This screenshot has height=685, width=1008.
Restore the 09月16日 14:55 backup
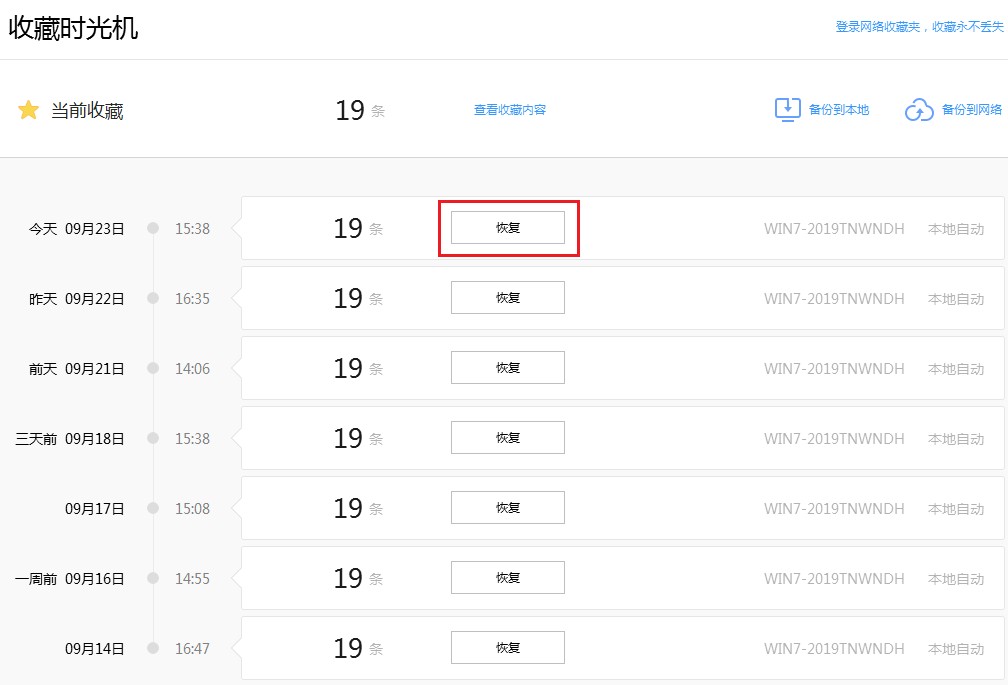coord(508,578)
